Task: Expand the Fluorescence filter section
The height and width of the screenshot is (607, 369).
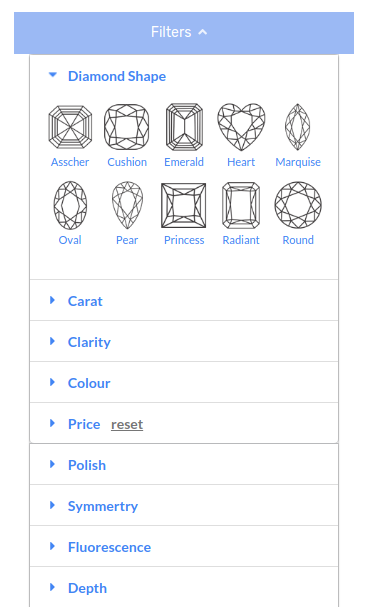Action: coord(184,547)
